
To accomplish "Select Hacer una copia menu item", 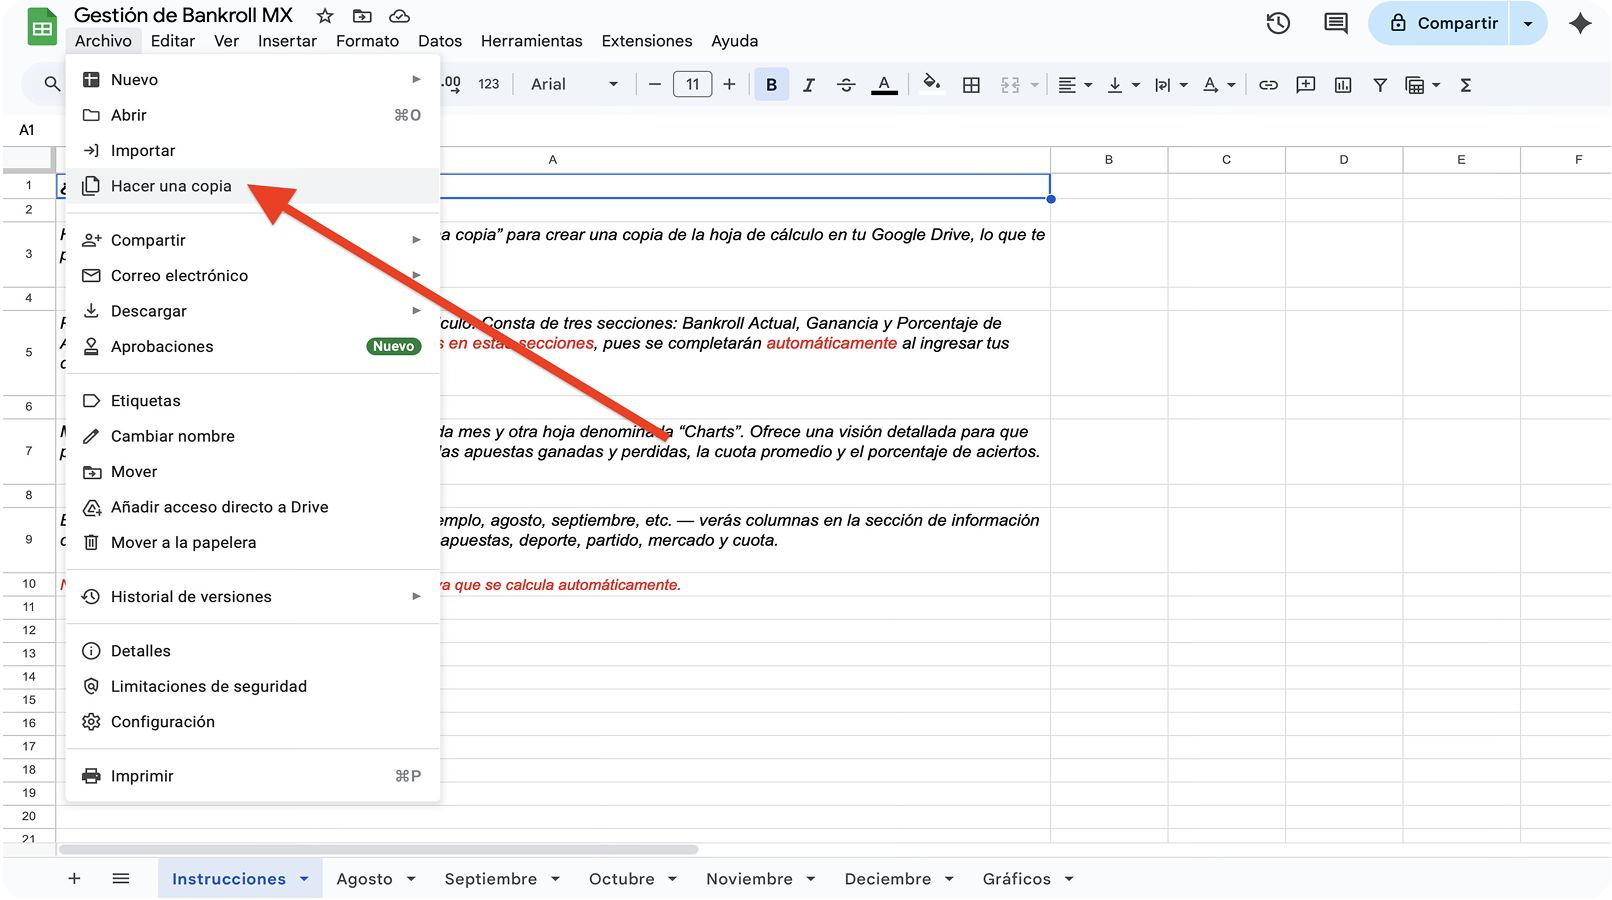I will [x=171, y=186].
